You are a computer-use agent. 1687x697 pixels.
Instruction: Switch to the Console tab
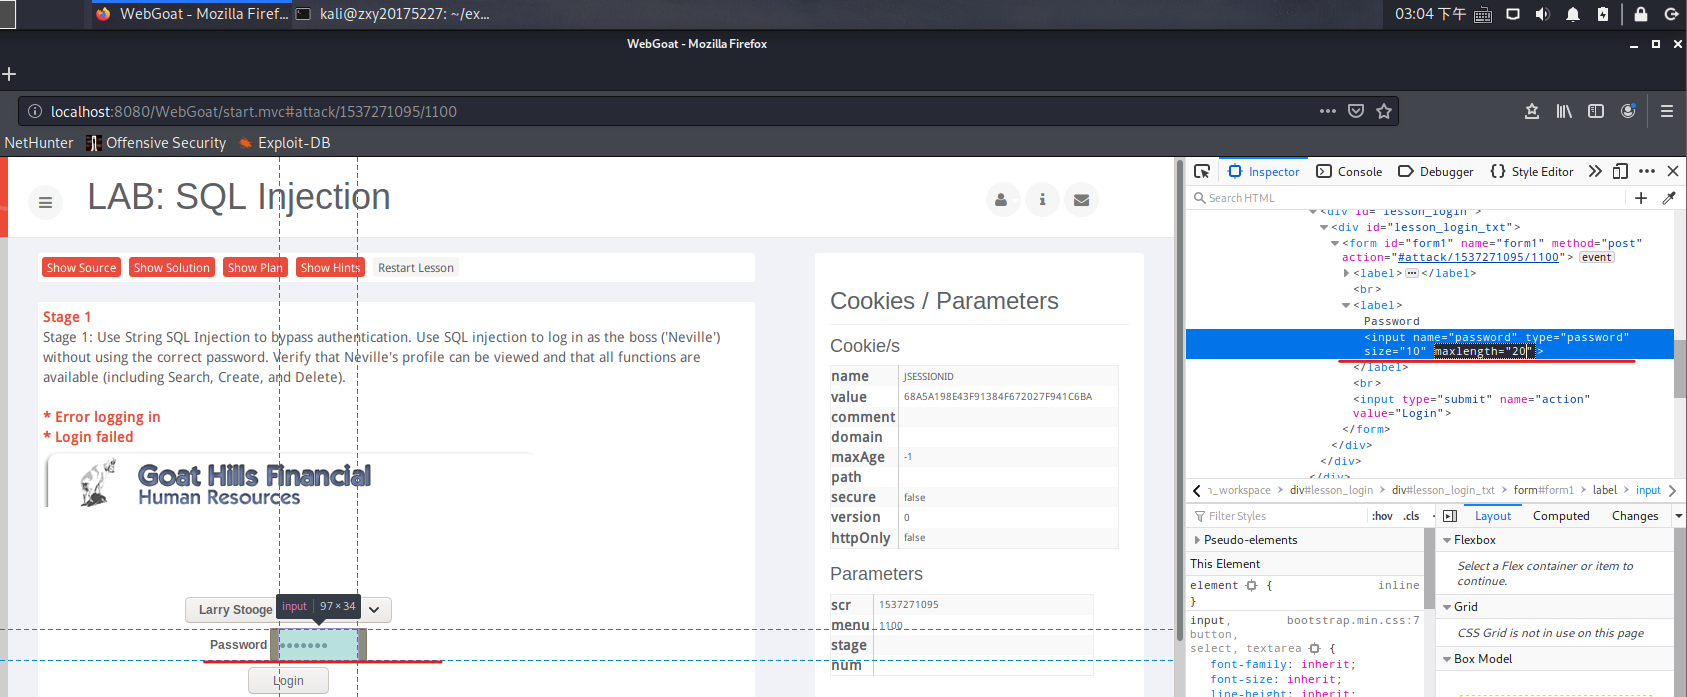click(x=1349, y=171)
